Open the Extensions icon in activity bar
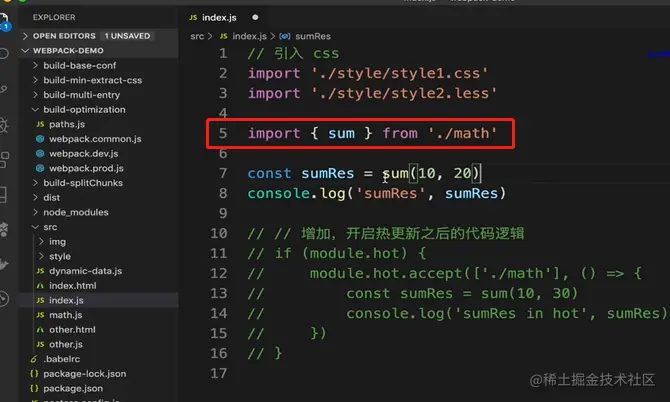The width and height of the screenshot is (670, 402). tap(4, 160)
